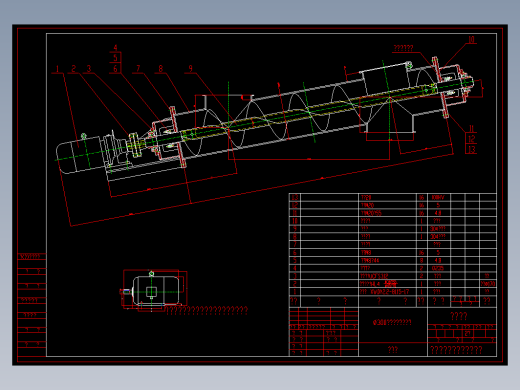Screen dimensions: 520x390
Task: Click callout number 4 in stacked labels
Action: point(115,48)
